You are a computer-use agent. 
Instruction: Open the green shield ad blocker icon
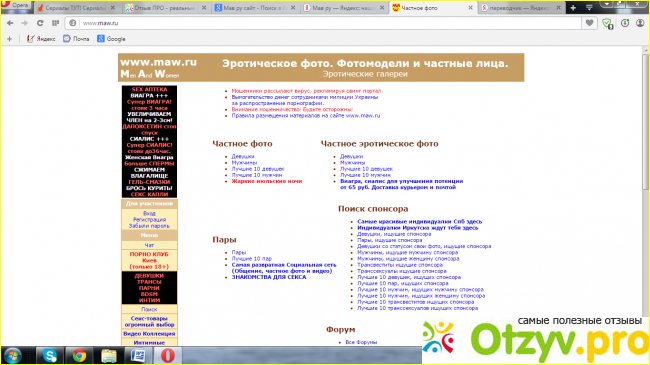click(x=608, y=24)
